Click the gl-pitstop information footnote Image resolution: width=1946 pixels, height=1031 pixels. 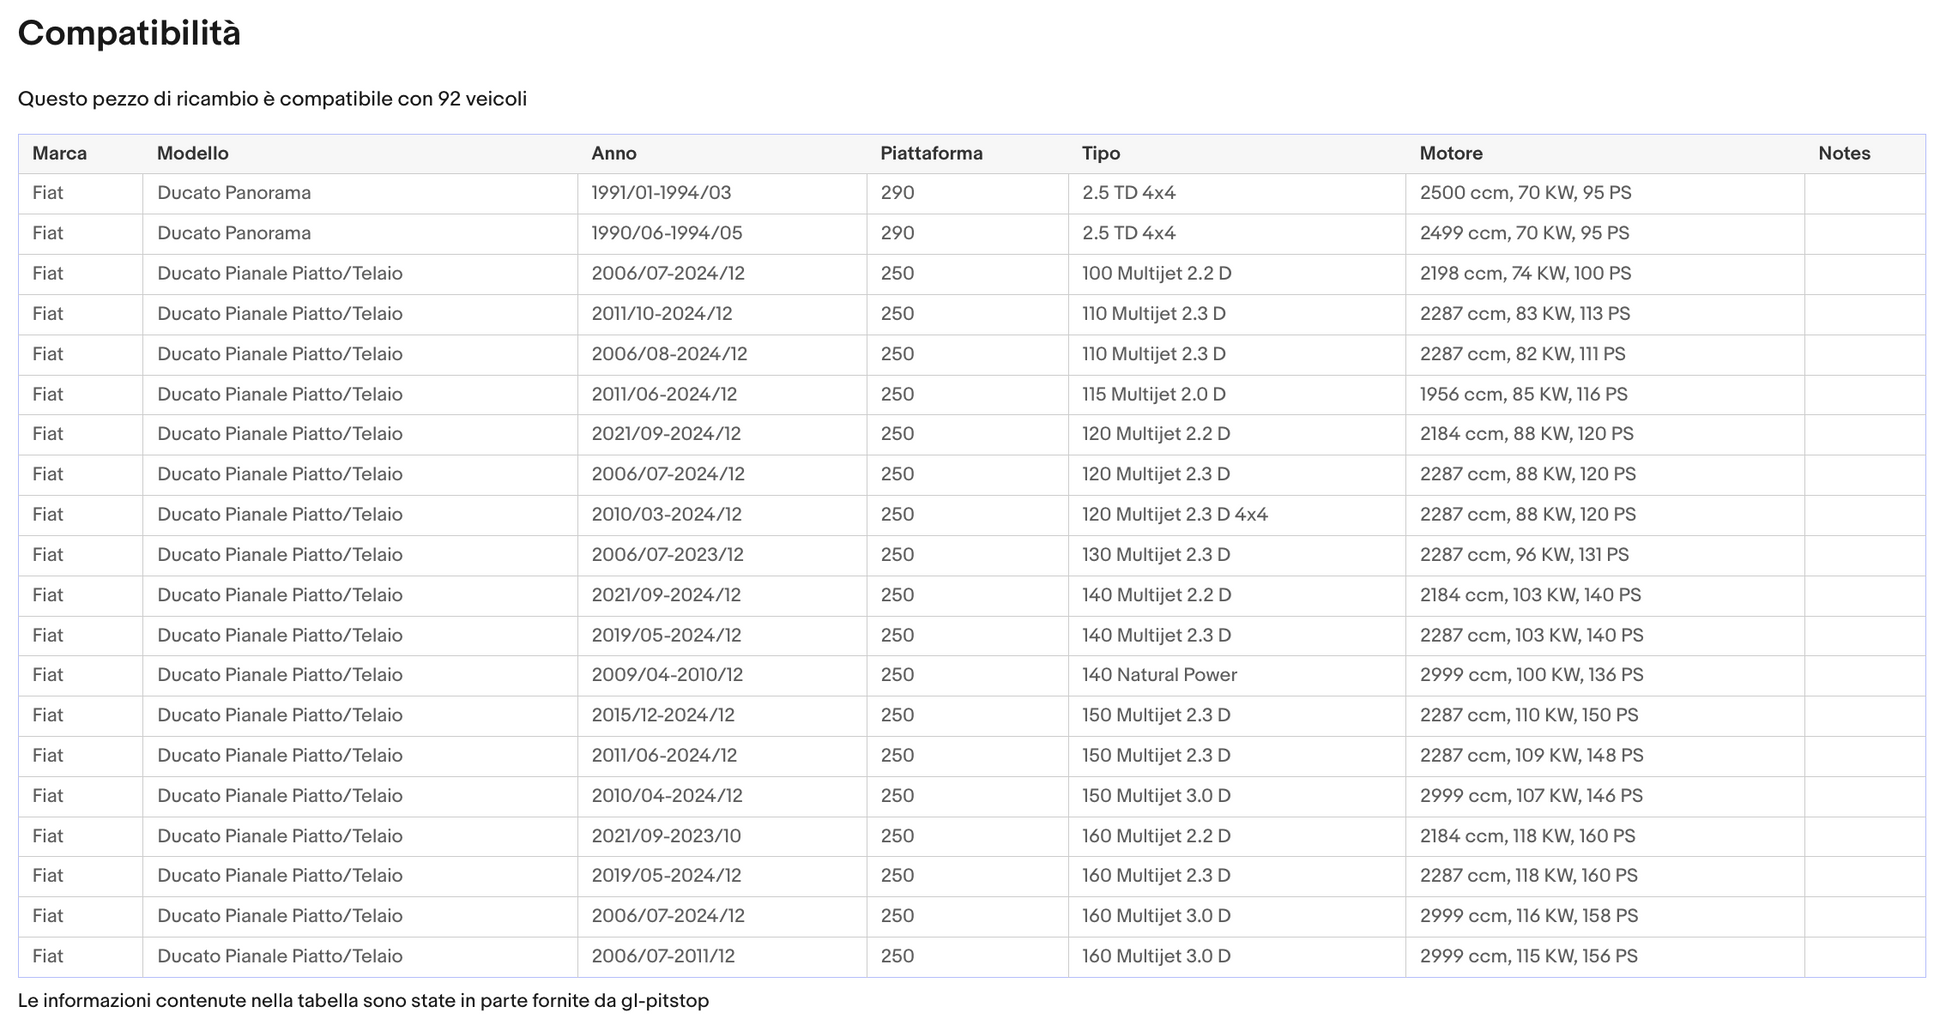pyautogui.click(x=363, y=1001)
